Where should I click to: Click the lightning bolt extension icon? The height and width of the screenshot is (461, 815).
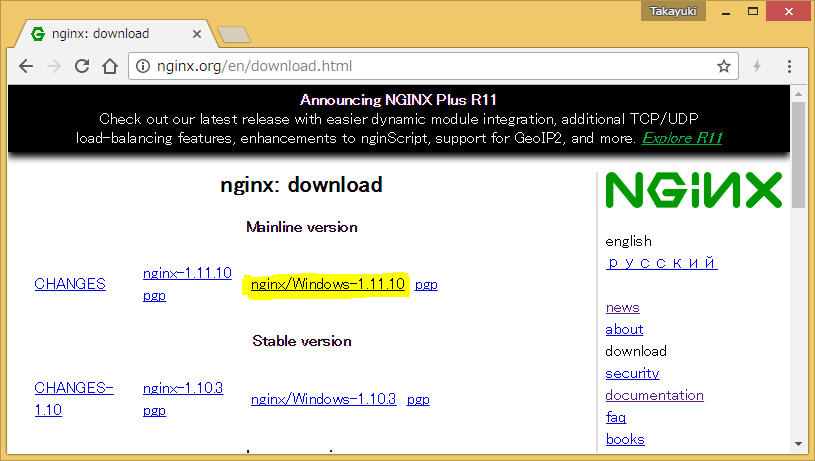[x=757, y=66]
